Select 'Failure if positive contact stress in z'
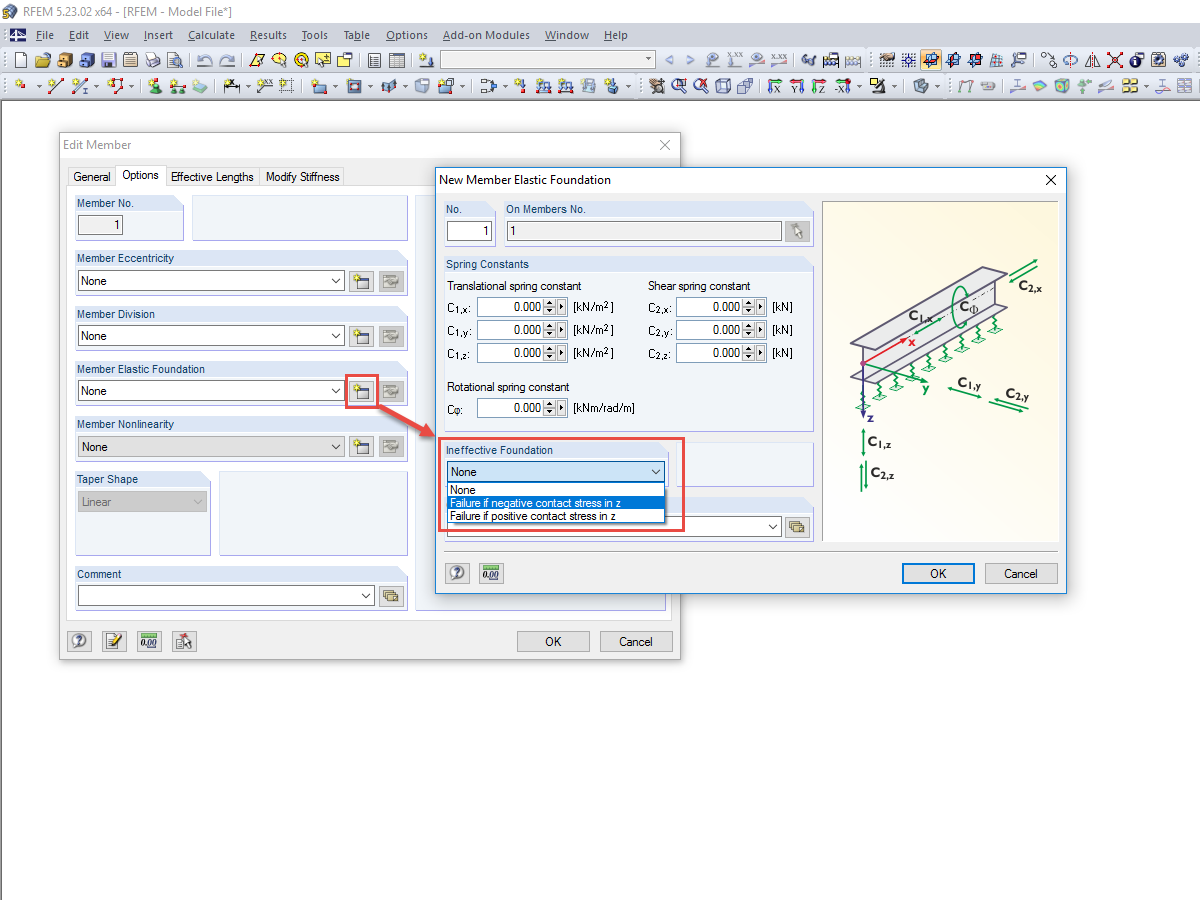Viewport: 1200px width, 900px height. click(x=556, y=516)
